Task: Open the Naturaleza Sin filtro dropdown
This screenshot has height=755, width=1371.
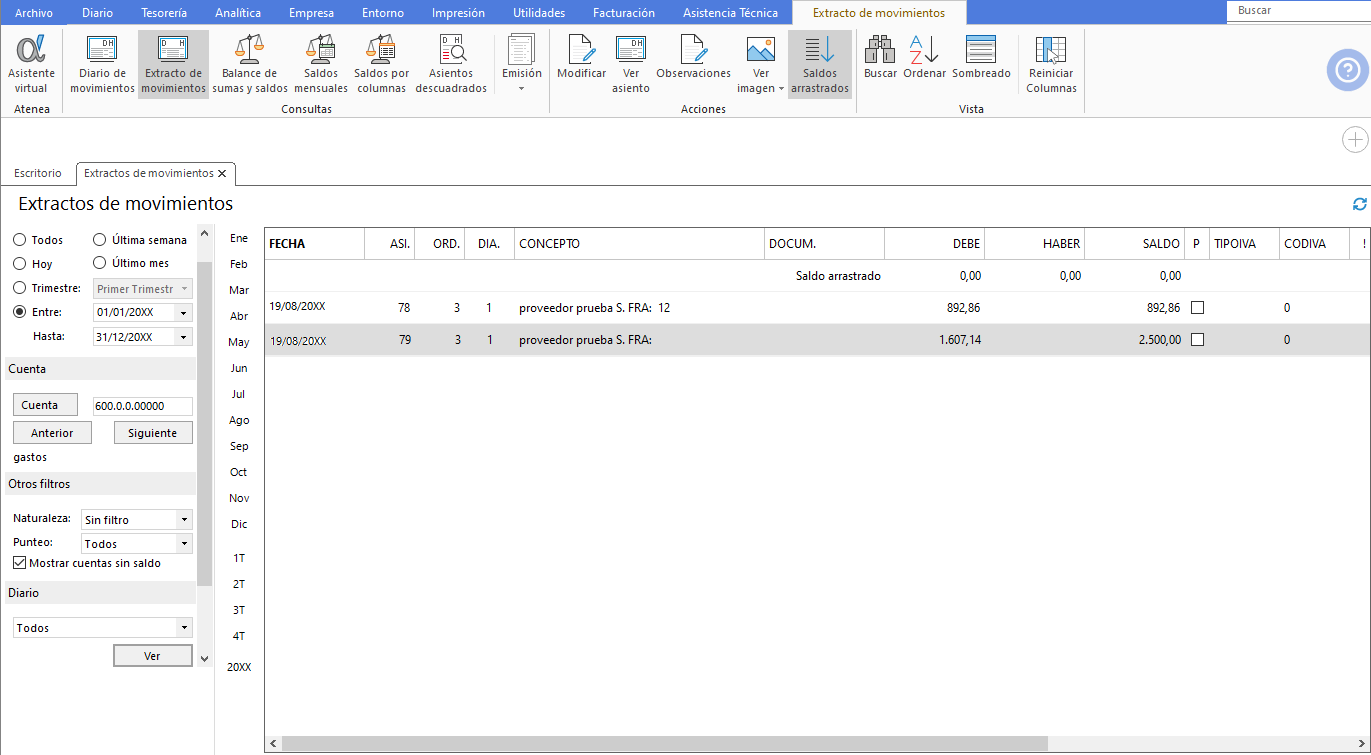Action: [183, 520]
